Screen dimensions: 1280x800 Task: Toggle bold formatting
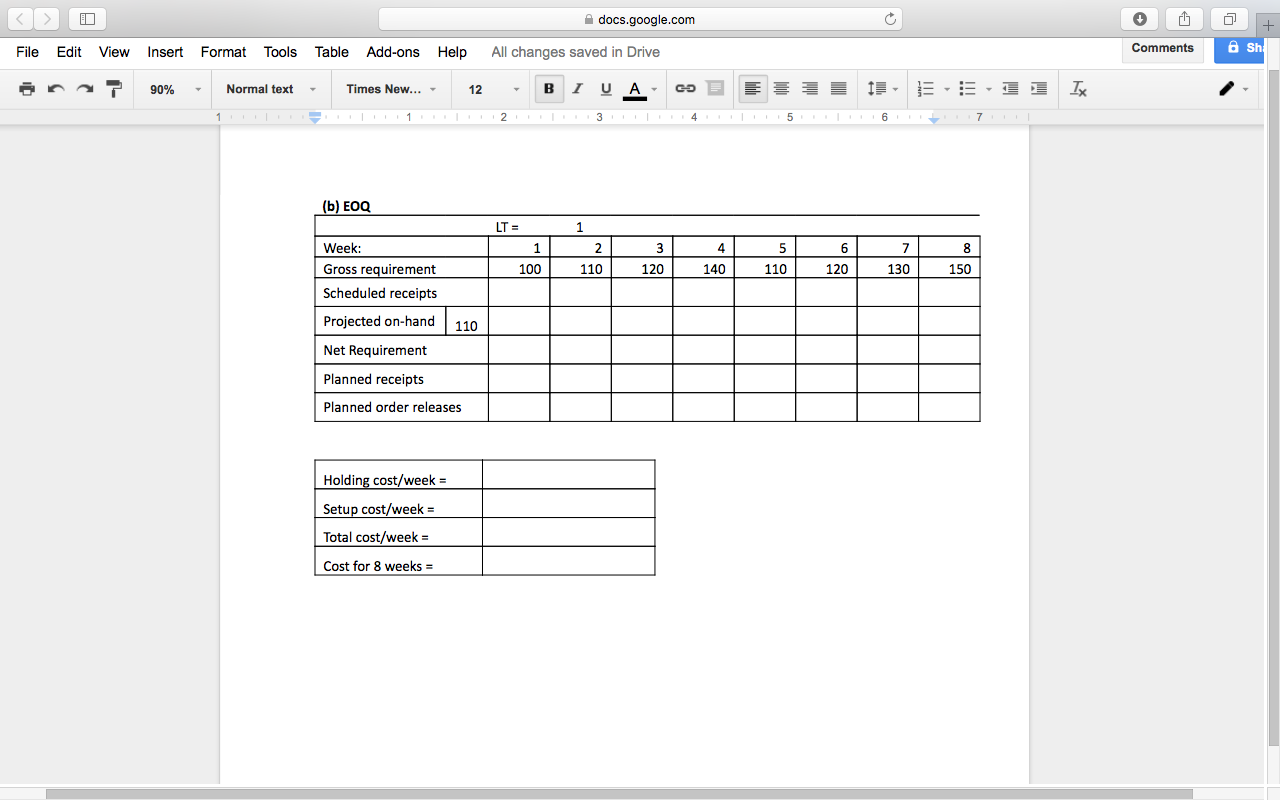(x=548, y=89)
